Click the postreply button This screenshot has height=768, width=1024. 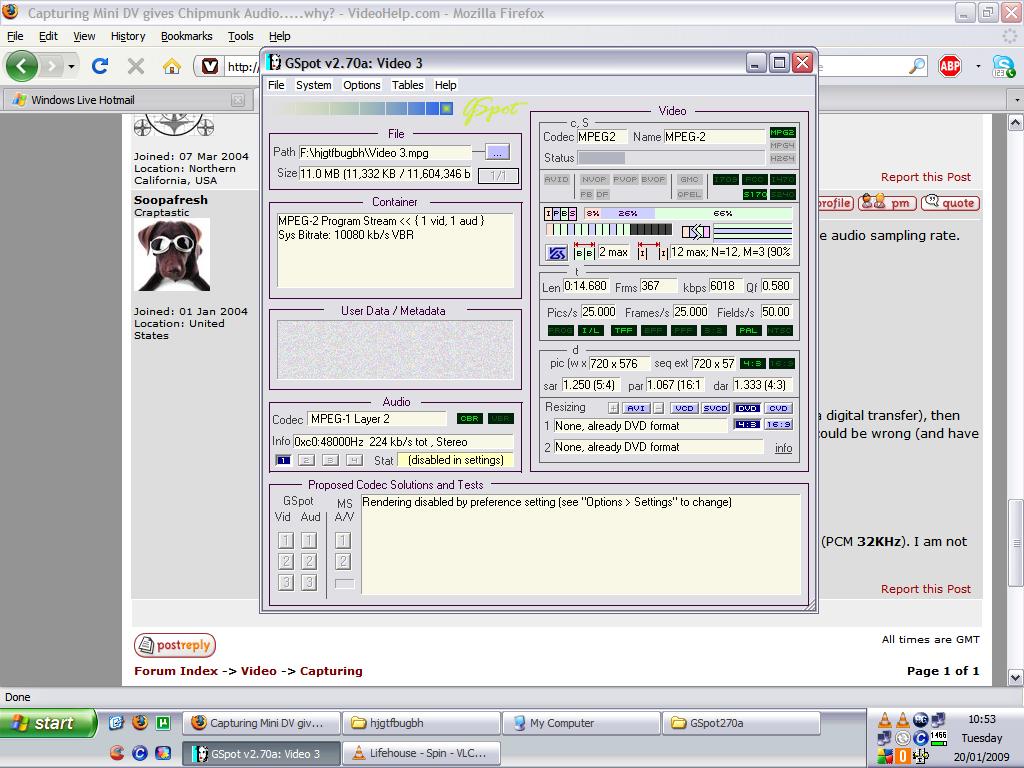pos(175,645)
